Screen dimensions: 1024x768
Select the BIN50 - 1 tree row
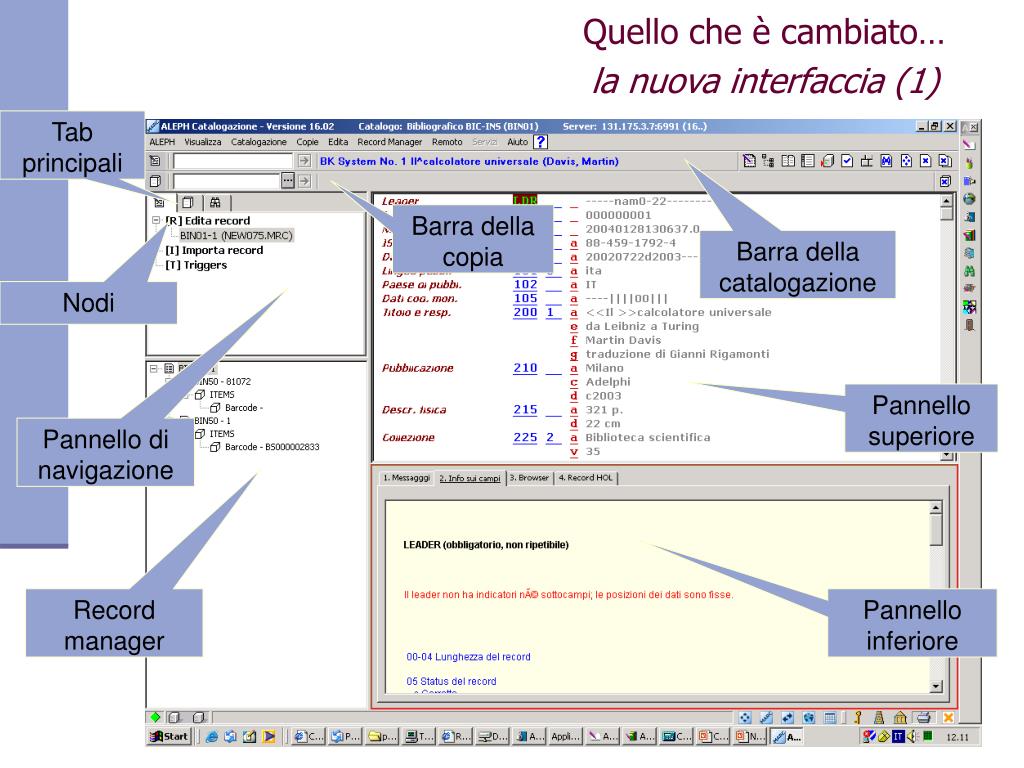coord(212,421)
